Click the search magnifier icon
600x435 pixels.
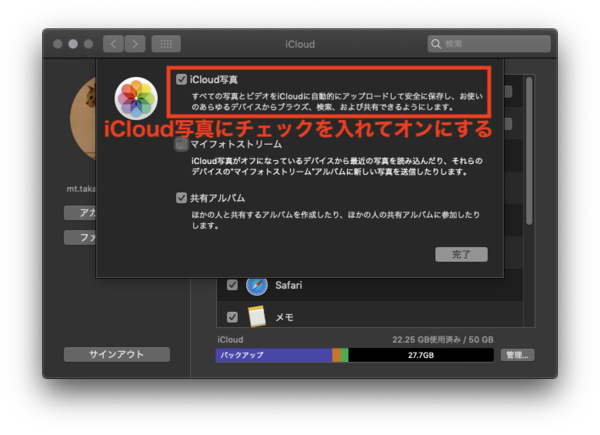click(436, 44)
